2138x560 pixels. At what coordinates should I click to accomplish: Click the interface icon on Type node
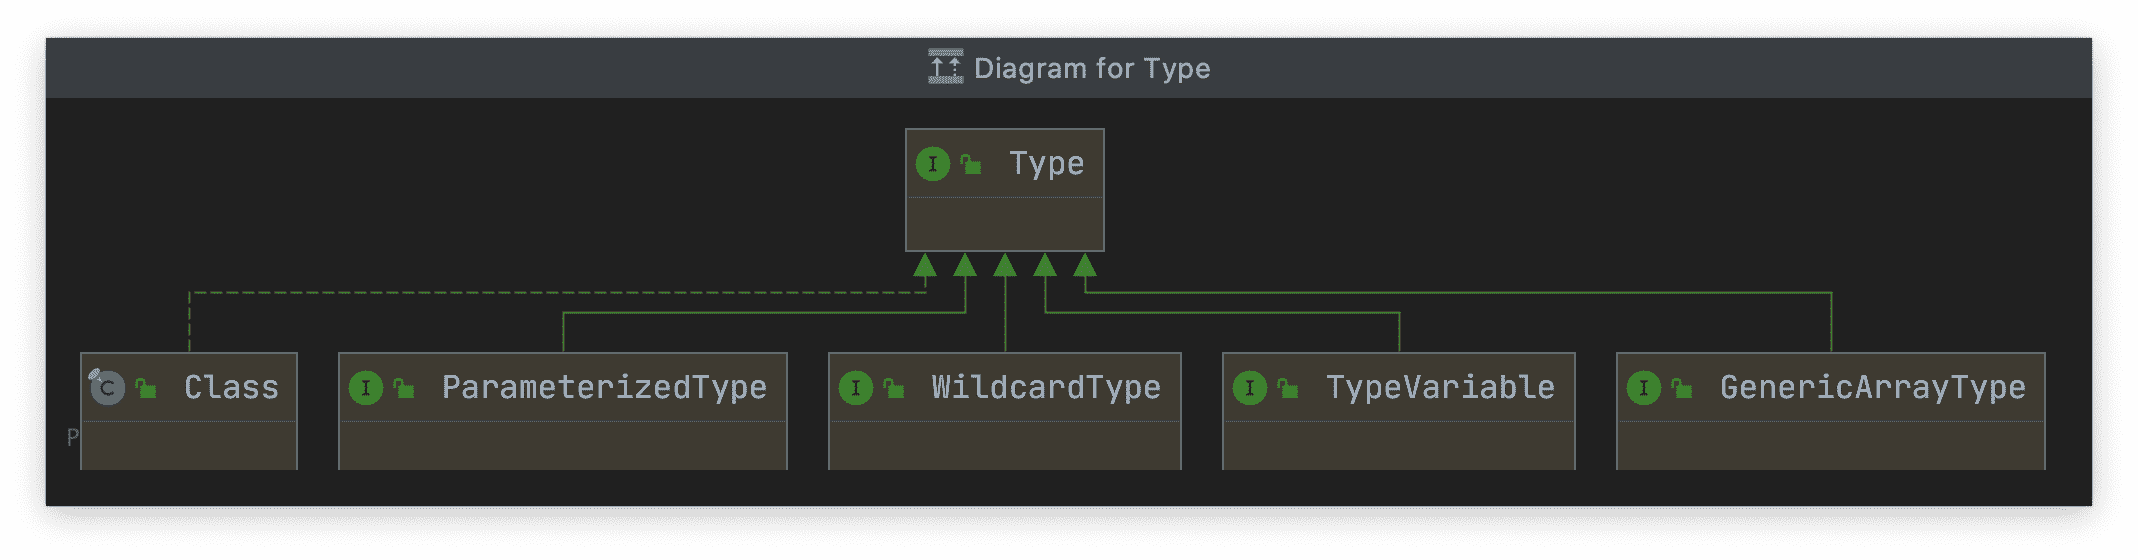pyautogui.click(x=933, y=164)
